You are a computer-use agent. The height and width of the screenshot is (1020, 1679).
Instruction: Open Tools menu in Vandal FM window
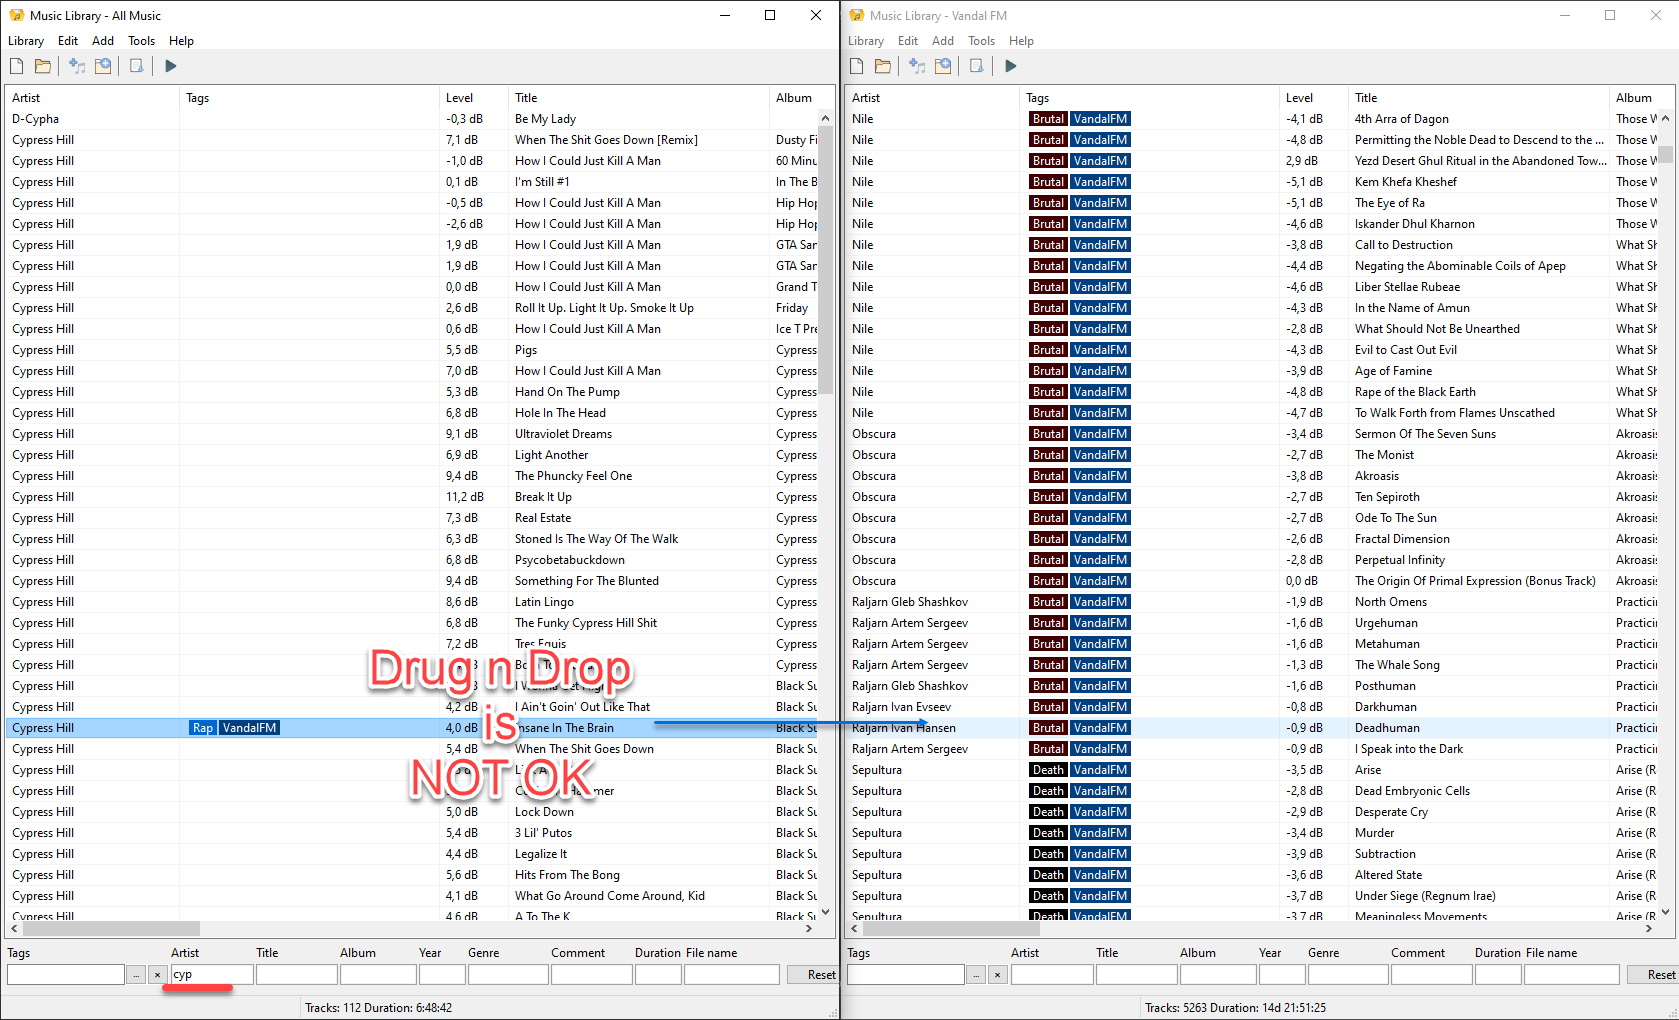click(x=982, y=41)
